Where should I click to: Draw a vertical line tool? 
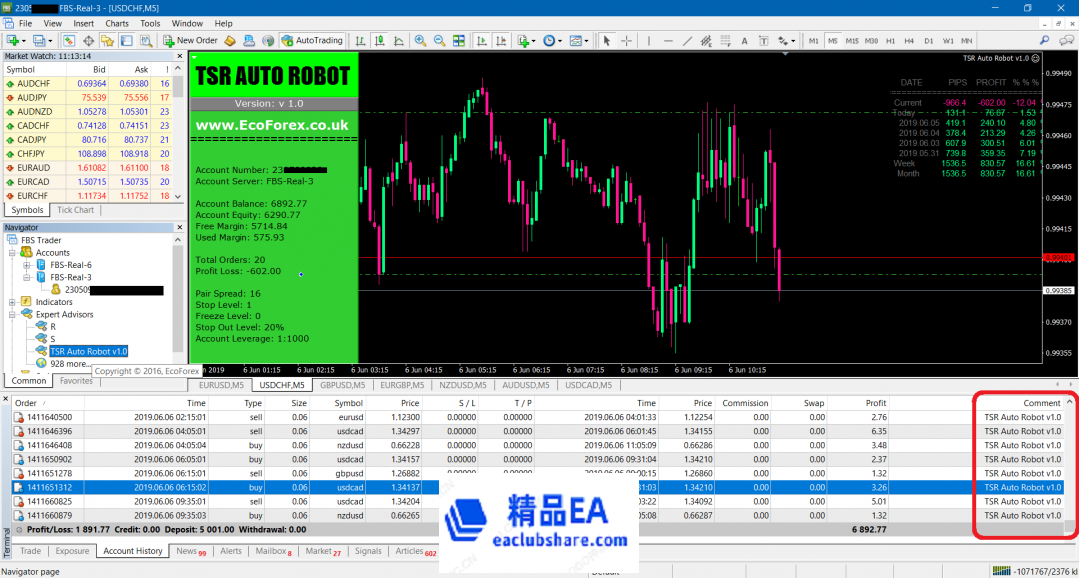pyautogui.click(x=649, y=41)
